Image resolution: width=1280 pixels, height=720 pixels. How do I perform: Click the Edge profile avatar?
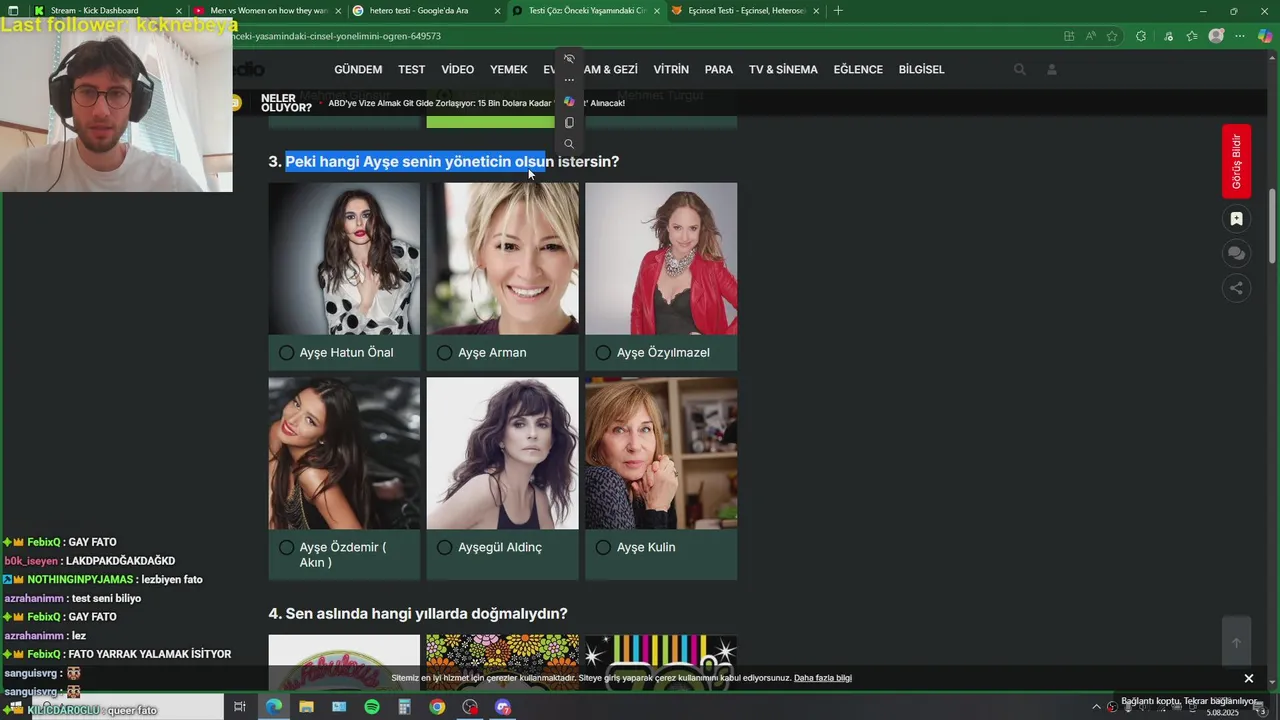click(1216, 36)
